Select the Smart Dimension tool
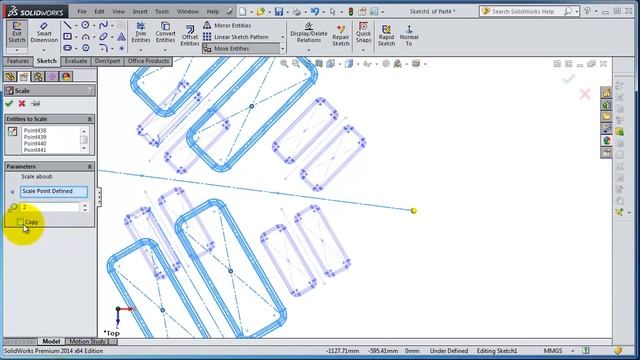 [x=44, y=33]
